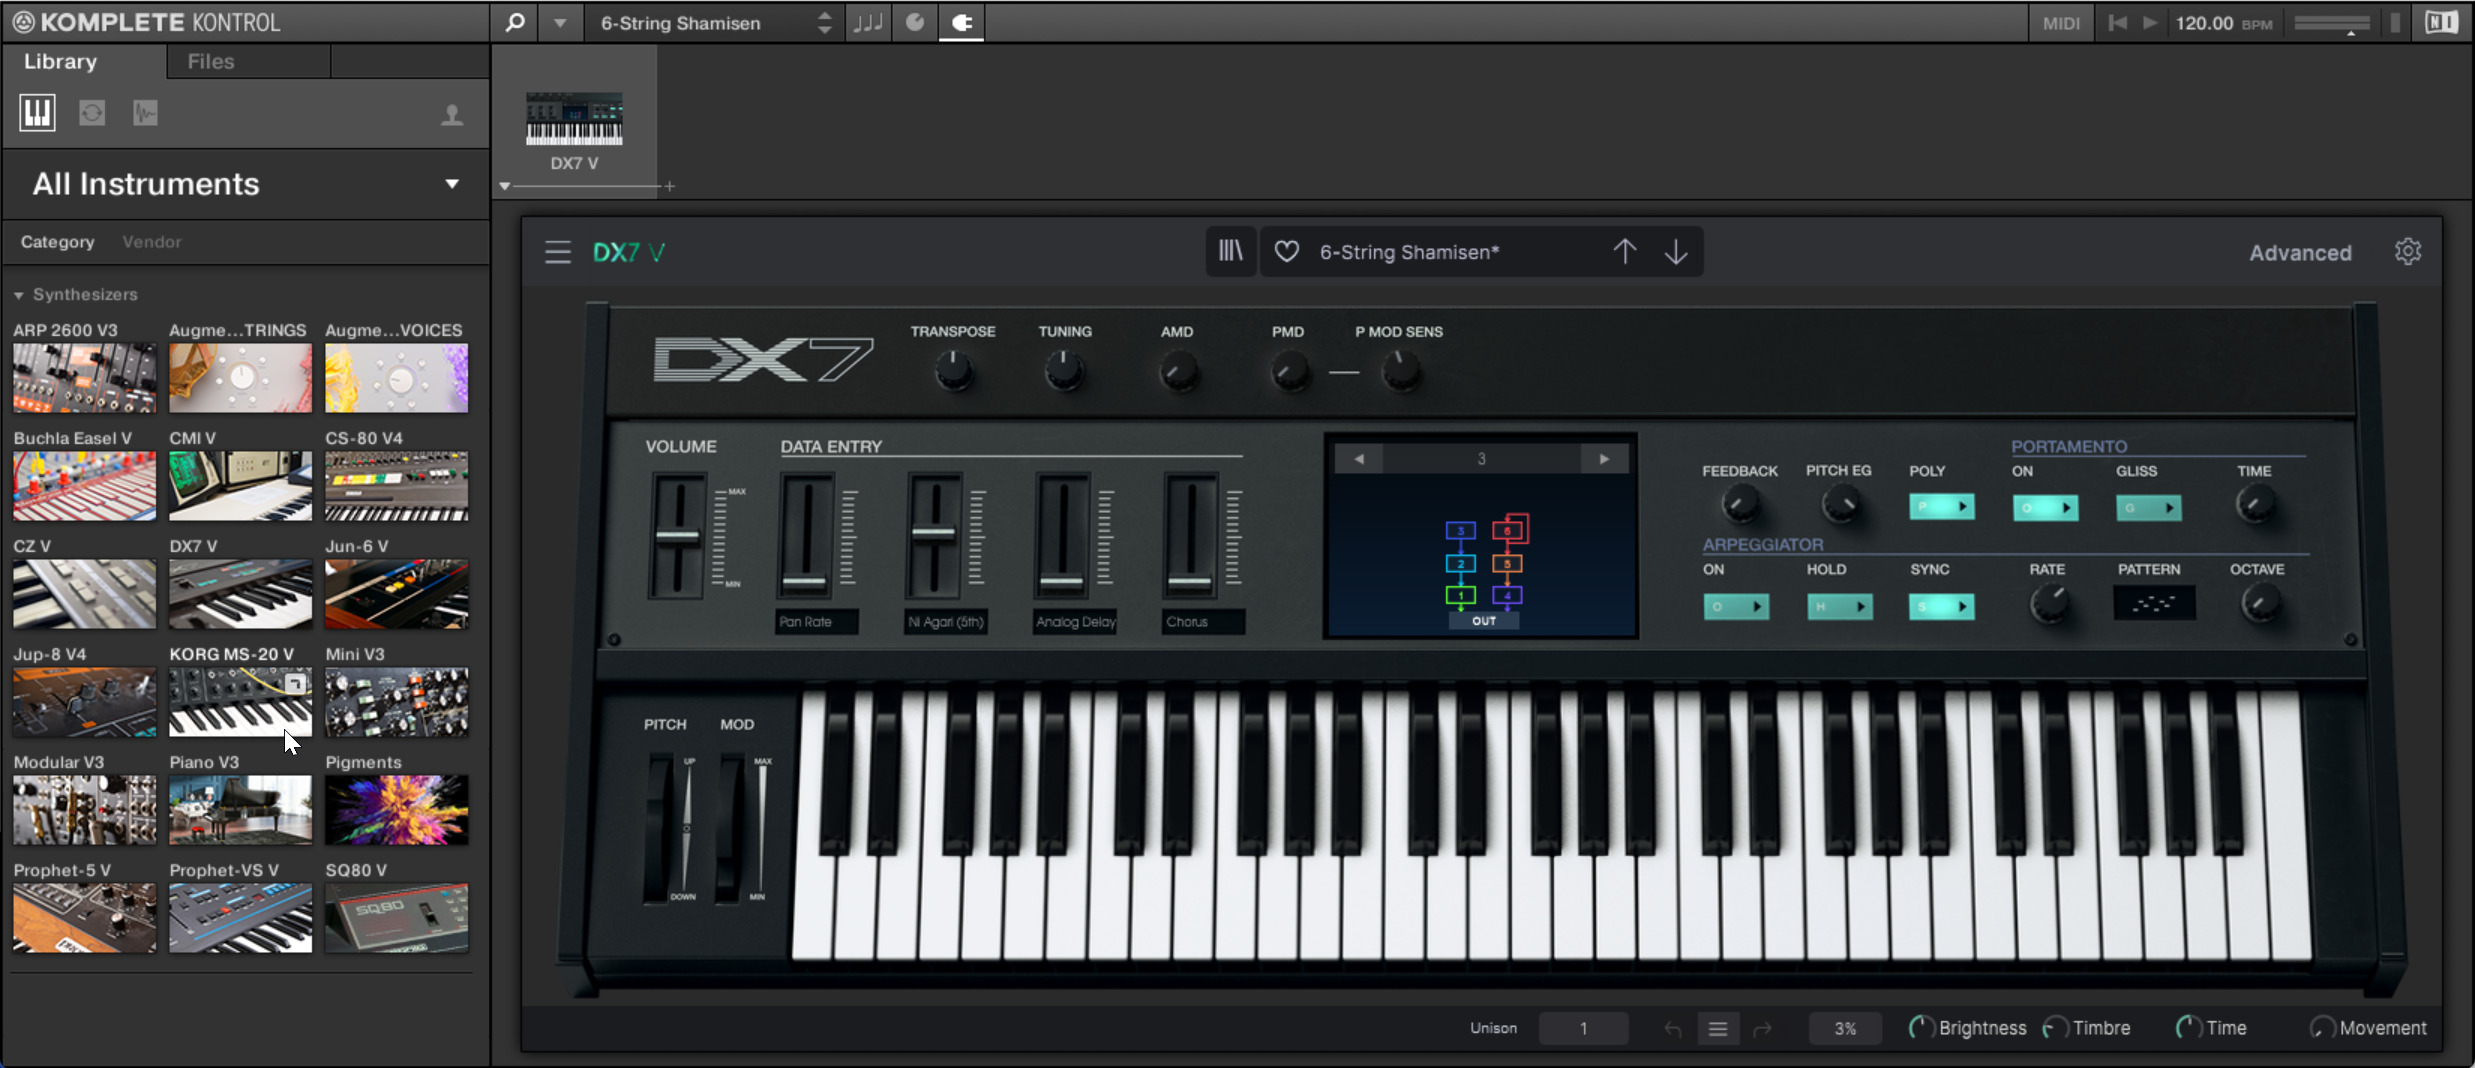The width and height of the screenshot is (2475, 1068).
Task: Favorite the preset with the heart icon
Action: click(1287, 252)
